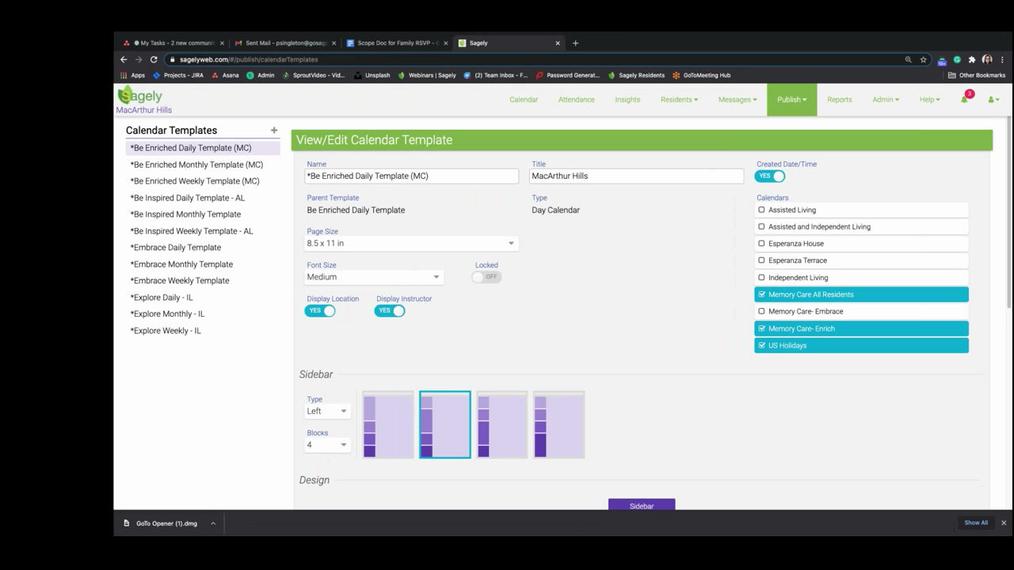Toggle the Locked switch on
Screen dimensions: 1014x570
pyautogui.click(x=487, y=277)
